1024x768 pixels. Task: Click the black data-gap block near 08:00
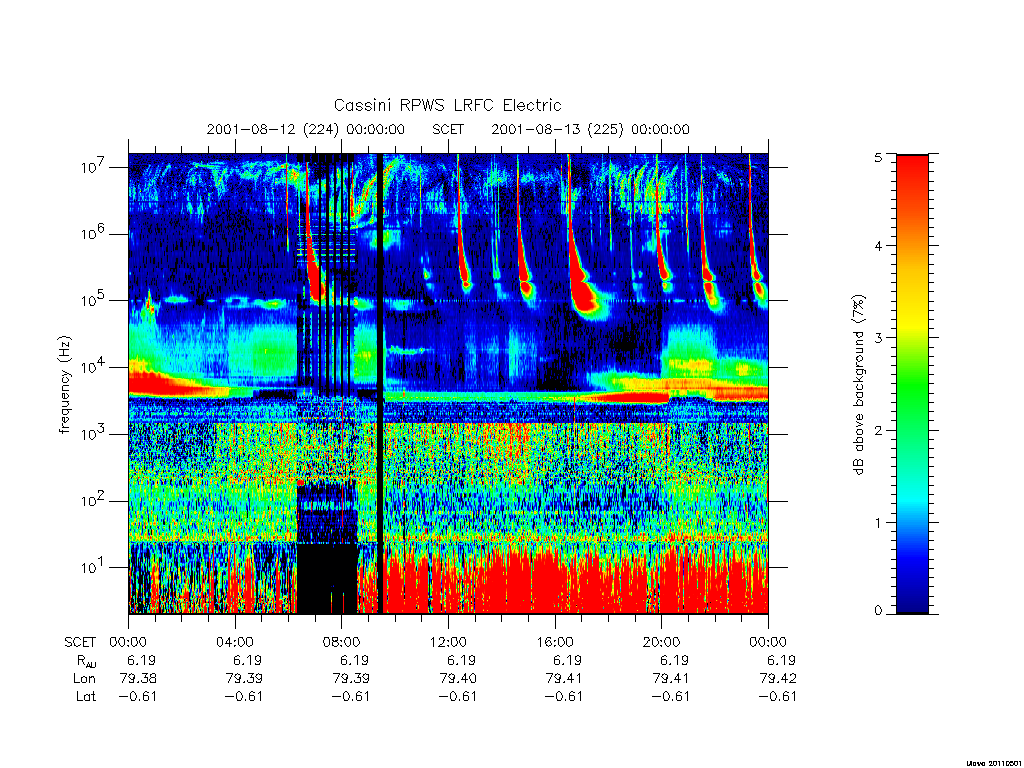point(327,579)
